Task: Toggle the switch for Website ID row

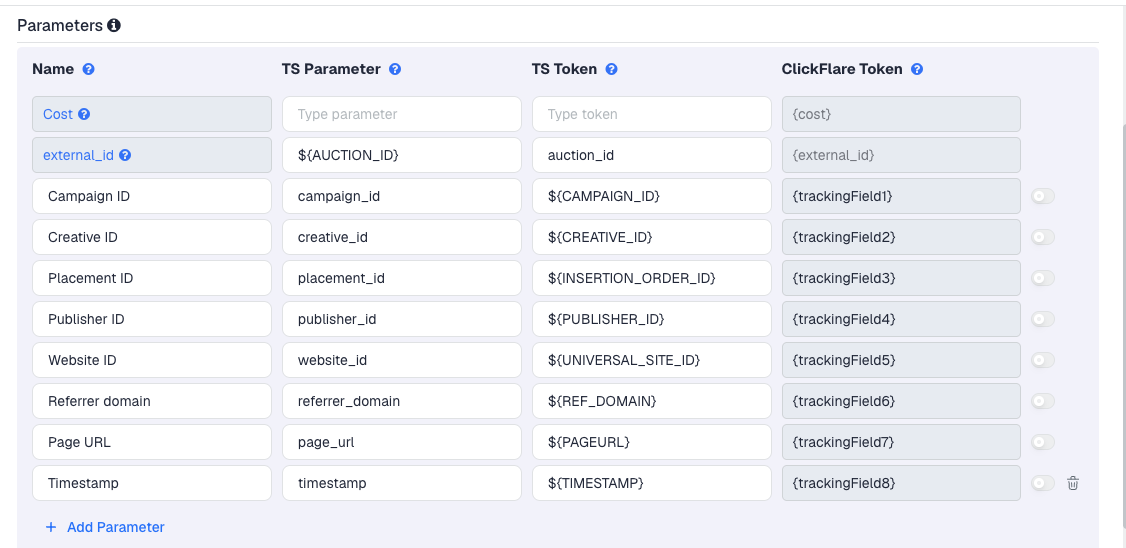Action: 1043,360
